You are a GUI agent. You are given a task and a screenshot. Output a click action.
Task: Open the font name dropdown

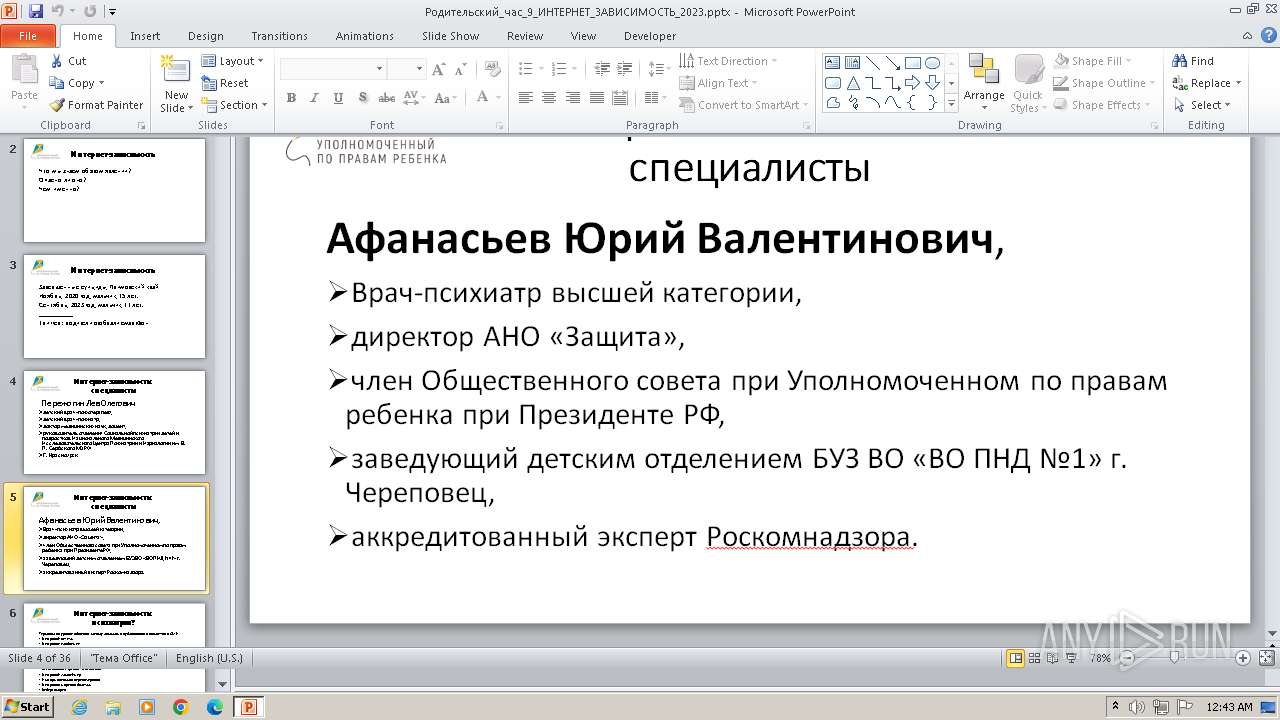pos(379,69)
